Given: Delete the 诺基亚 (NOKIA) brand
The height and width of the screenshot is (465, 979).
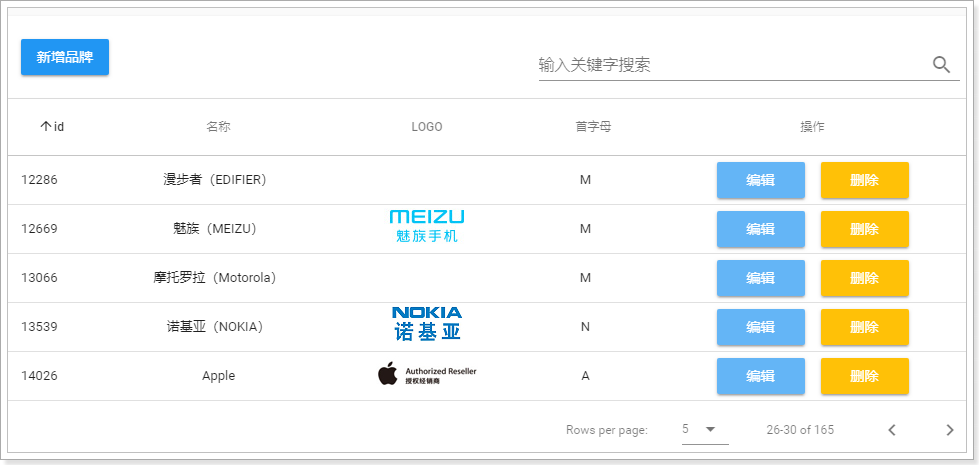Looking at the screenshot, I should [864, 327].
